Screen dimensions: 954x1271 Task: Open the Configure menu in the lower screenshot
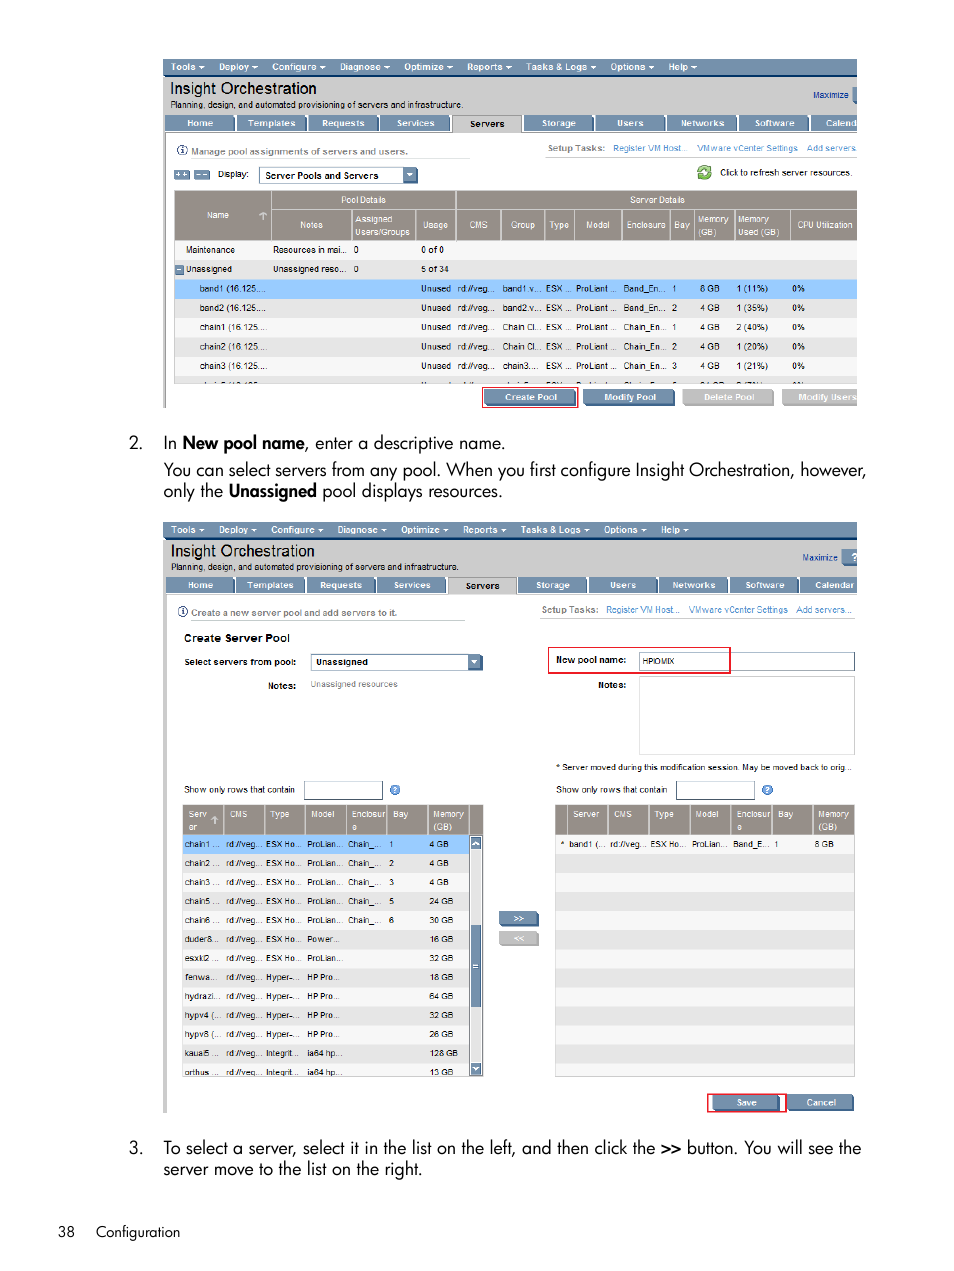click(x=297, y=530)
